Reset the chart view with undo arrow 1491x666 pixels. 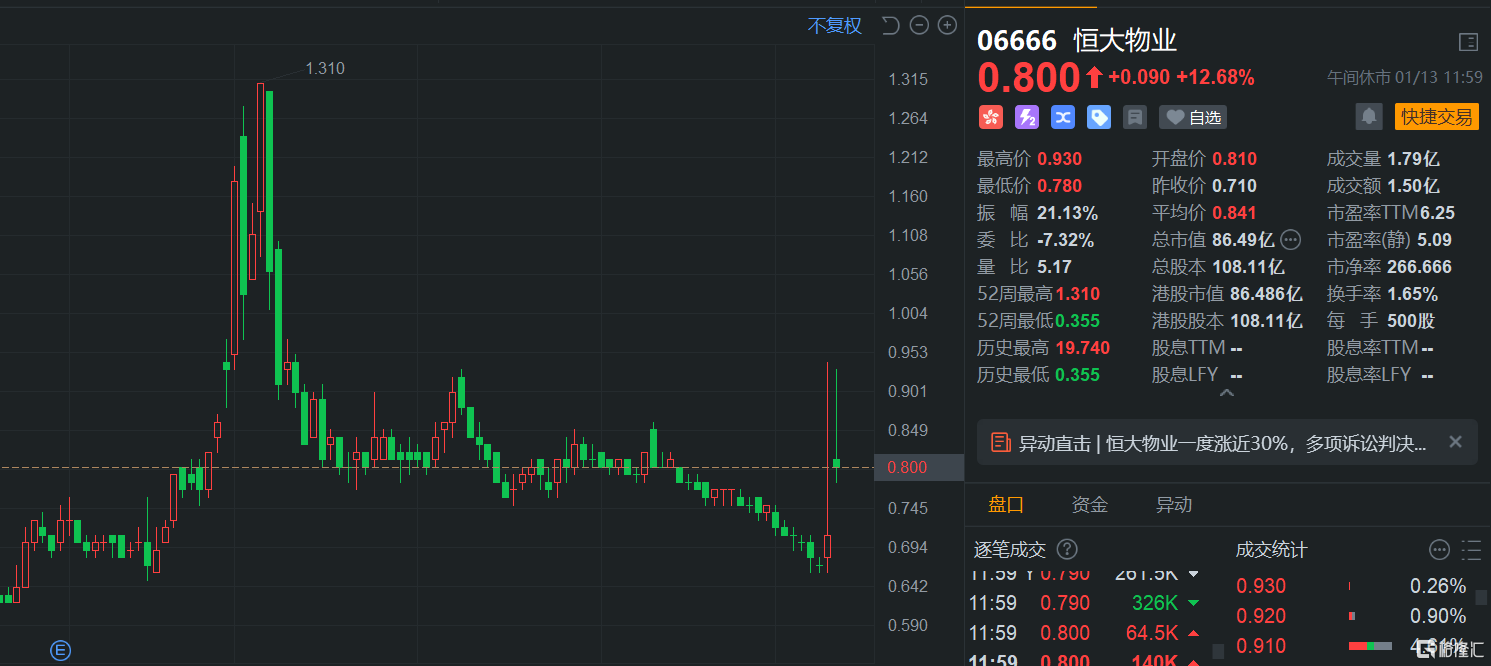(x=890, y=26)
